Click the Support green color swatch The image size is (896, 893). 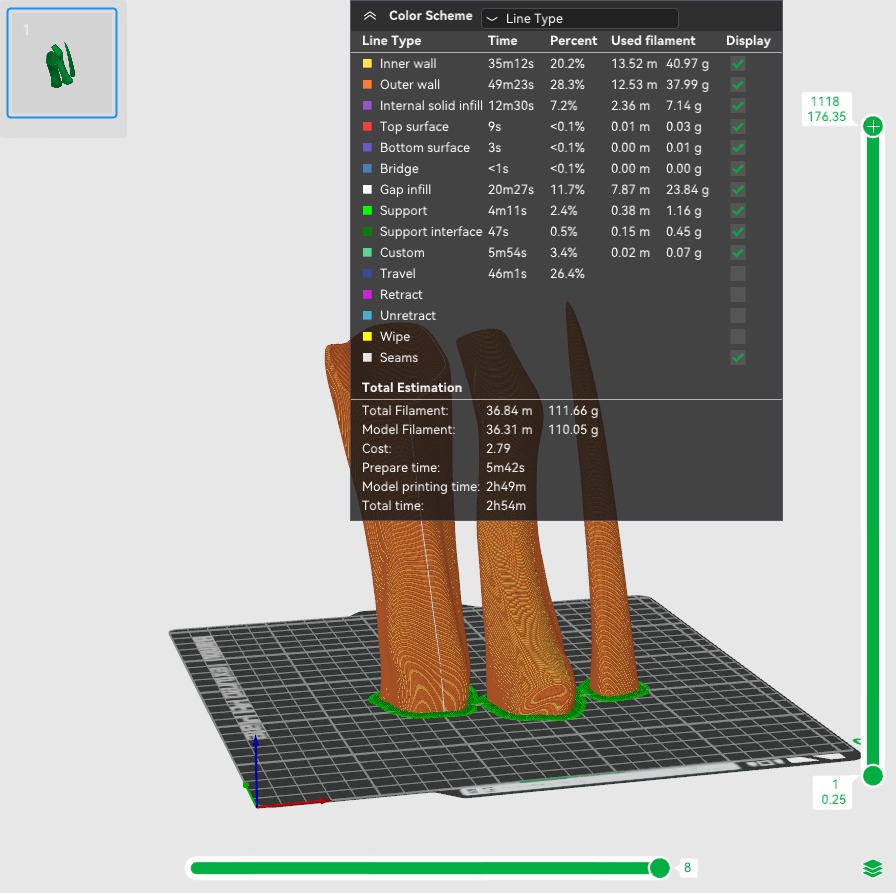(367, 211)
